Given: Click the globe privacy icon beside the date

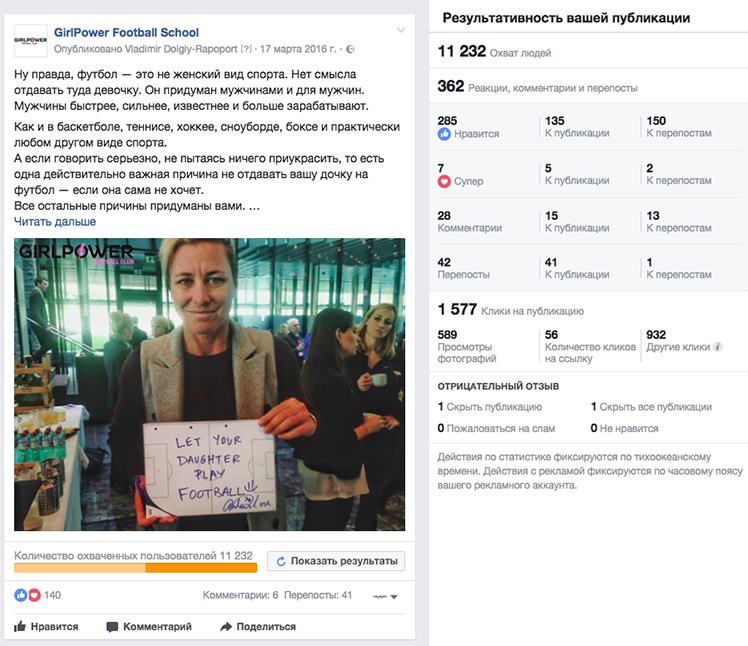Looking at the screenshot, I should point(350,49).
